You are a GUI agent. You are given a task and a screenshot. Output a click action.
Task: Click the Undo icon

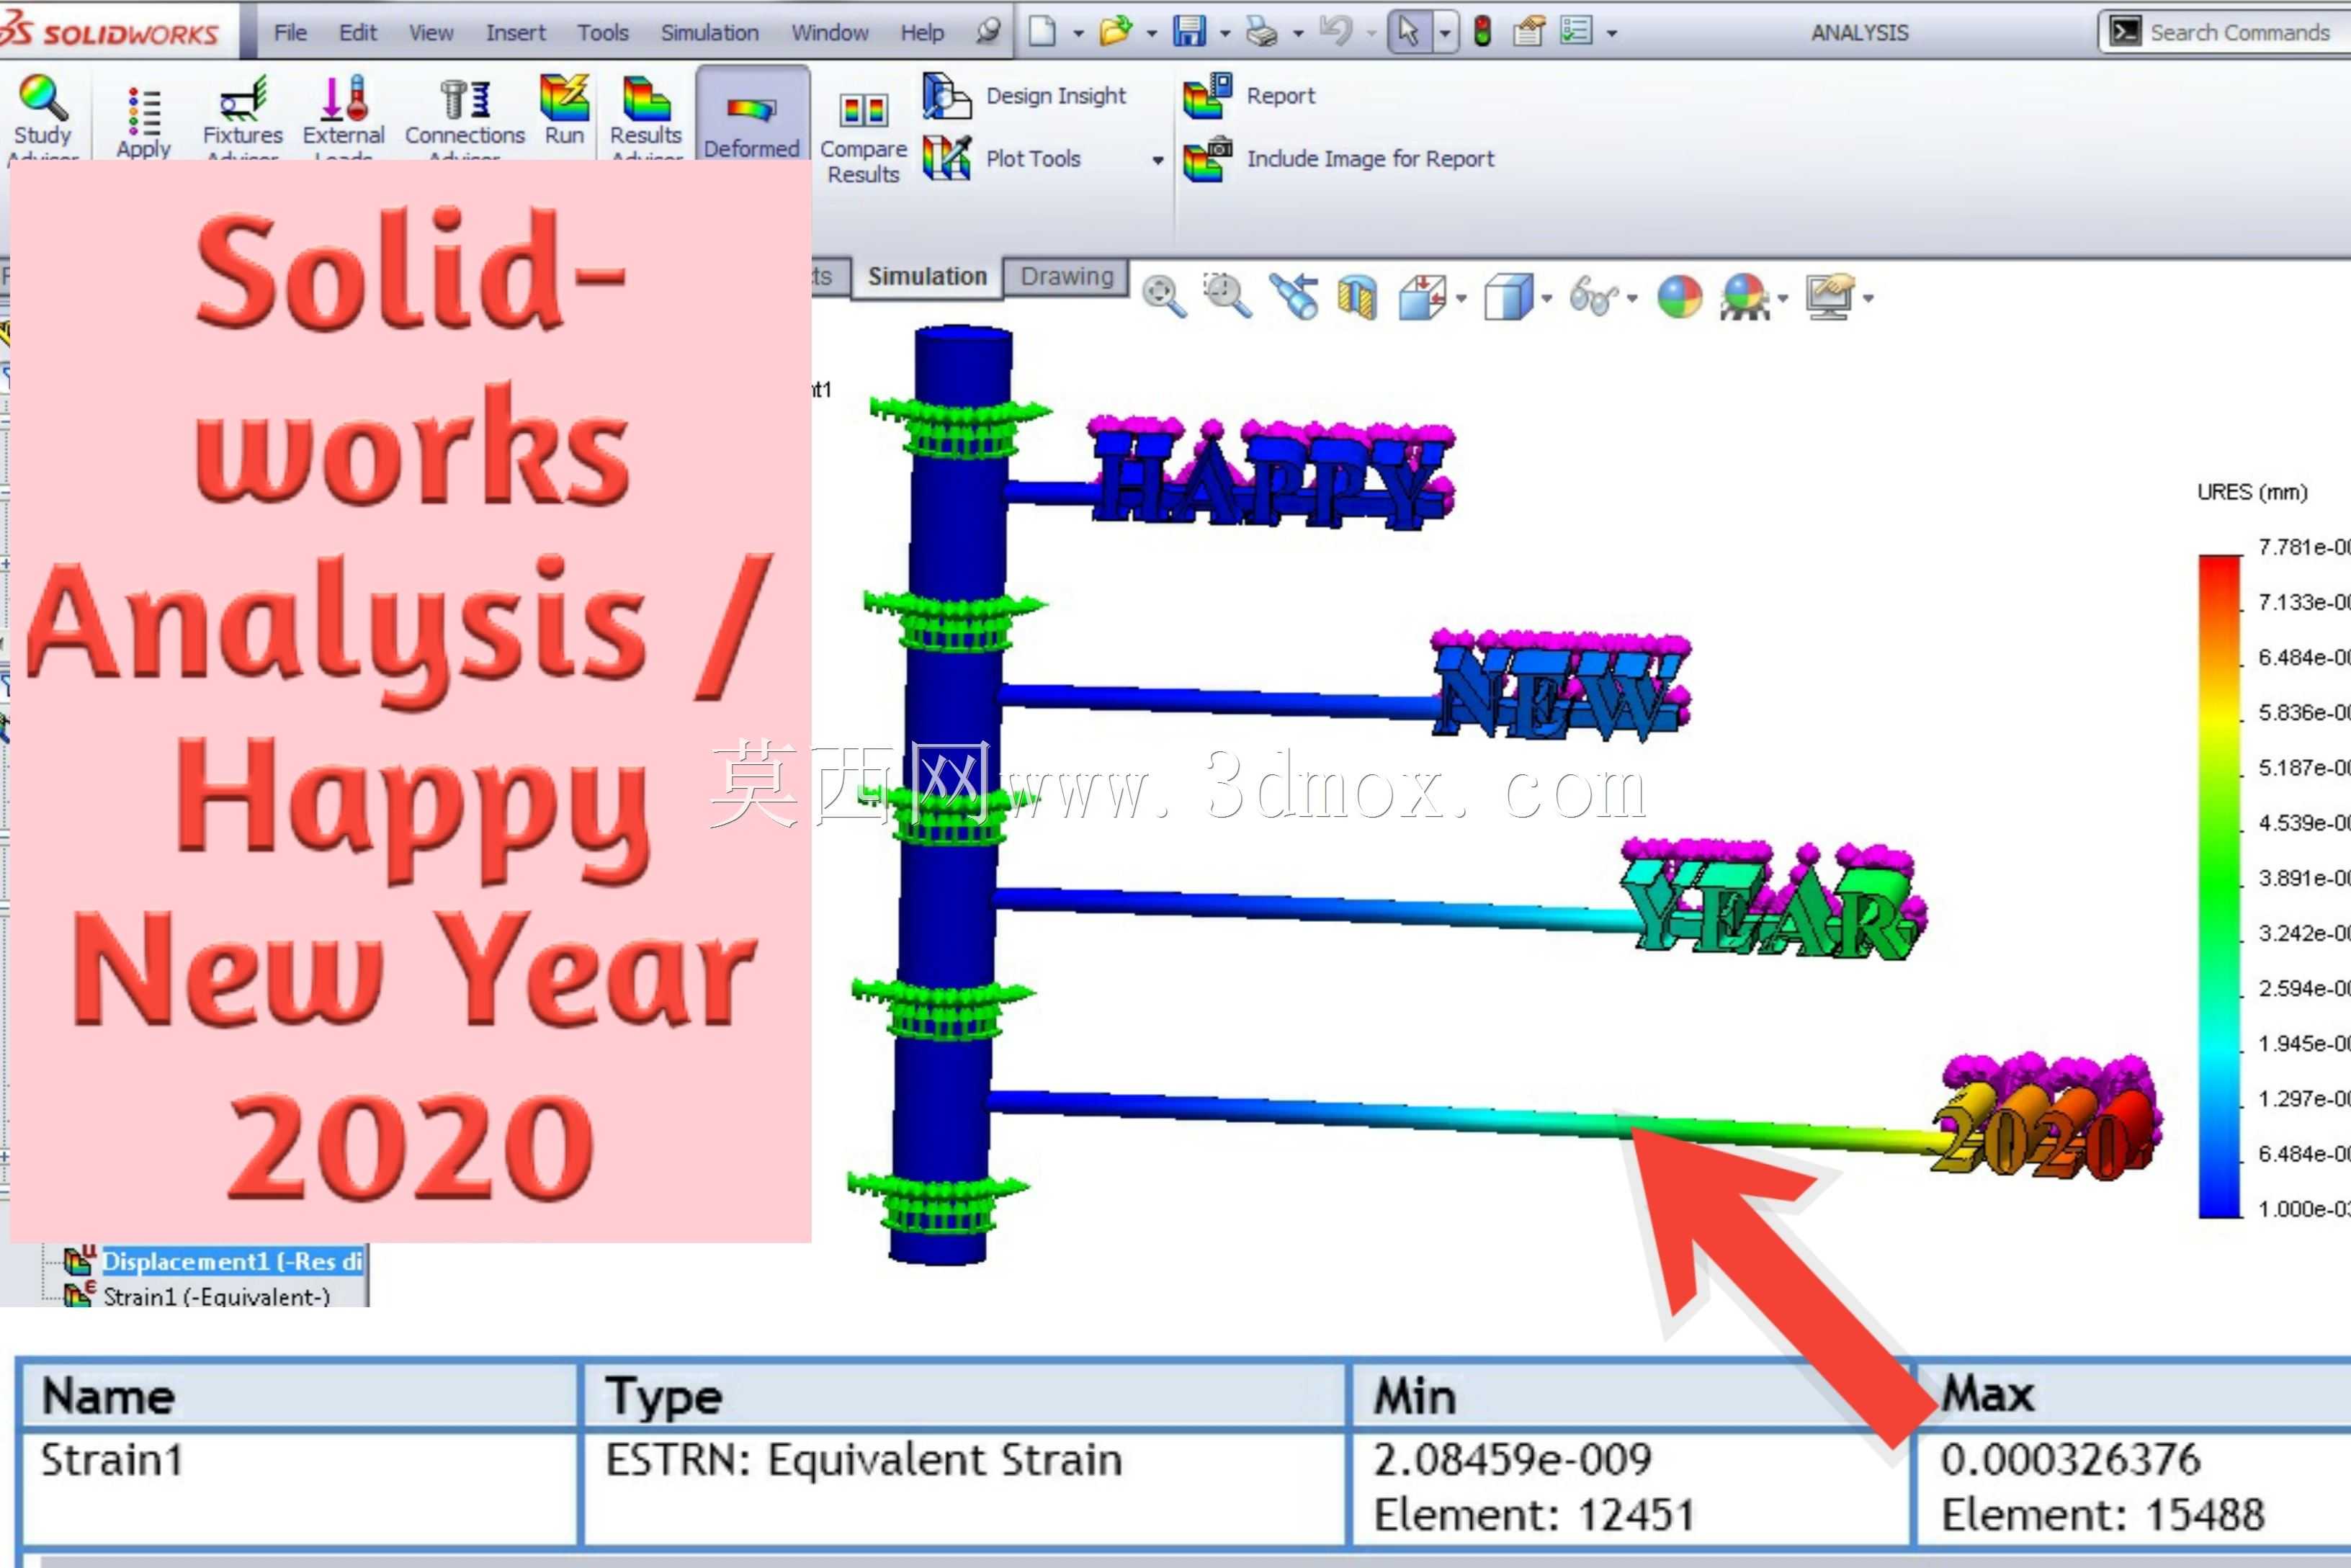(1336, 31)
